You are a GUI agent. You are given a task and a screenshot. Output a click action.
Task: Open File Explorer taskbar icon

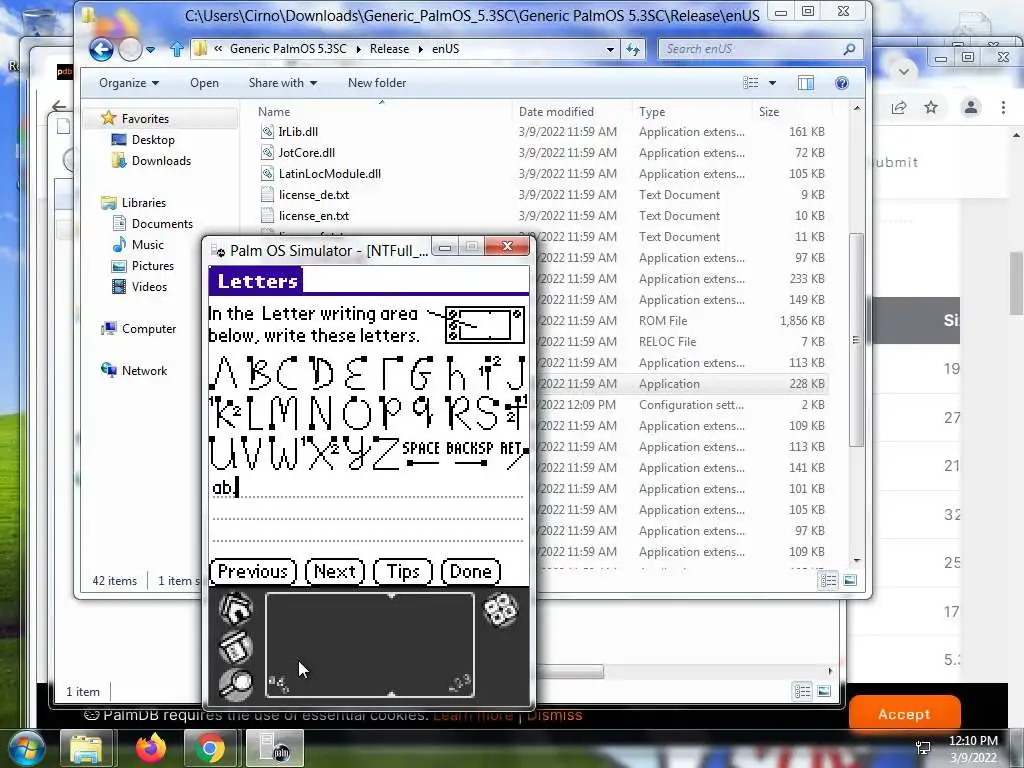pos(86,748)
